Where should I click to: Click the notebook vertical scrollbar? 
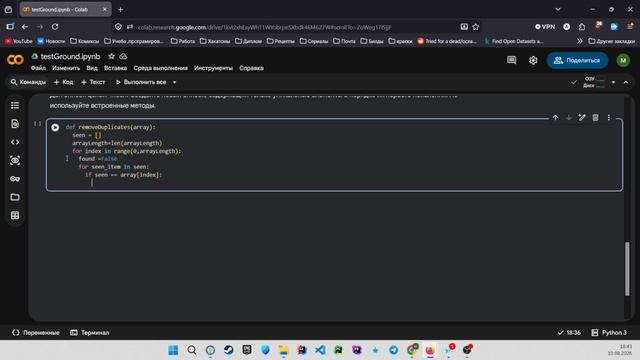point(627,269)
